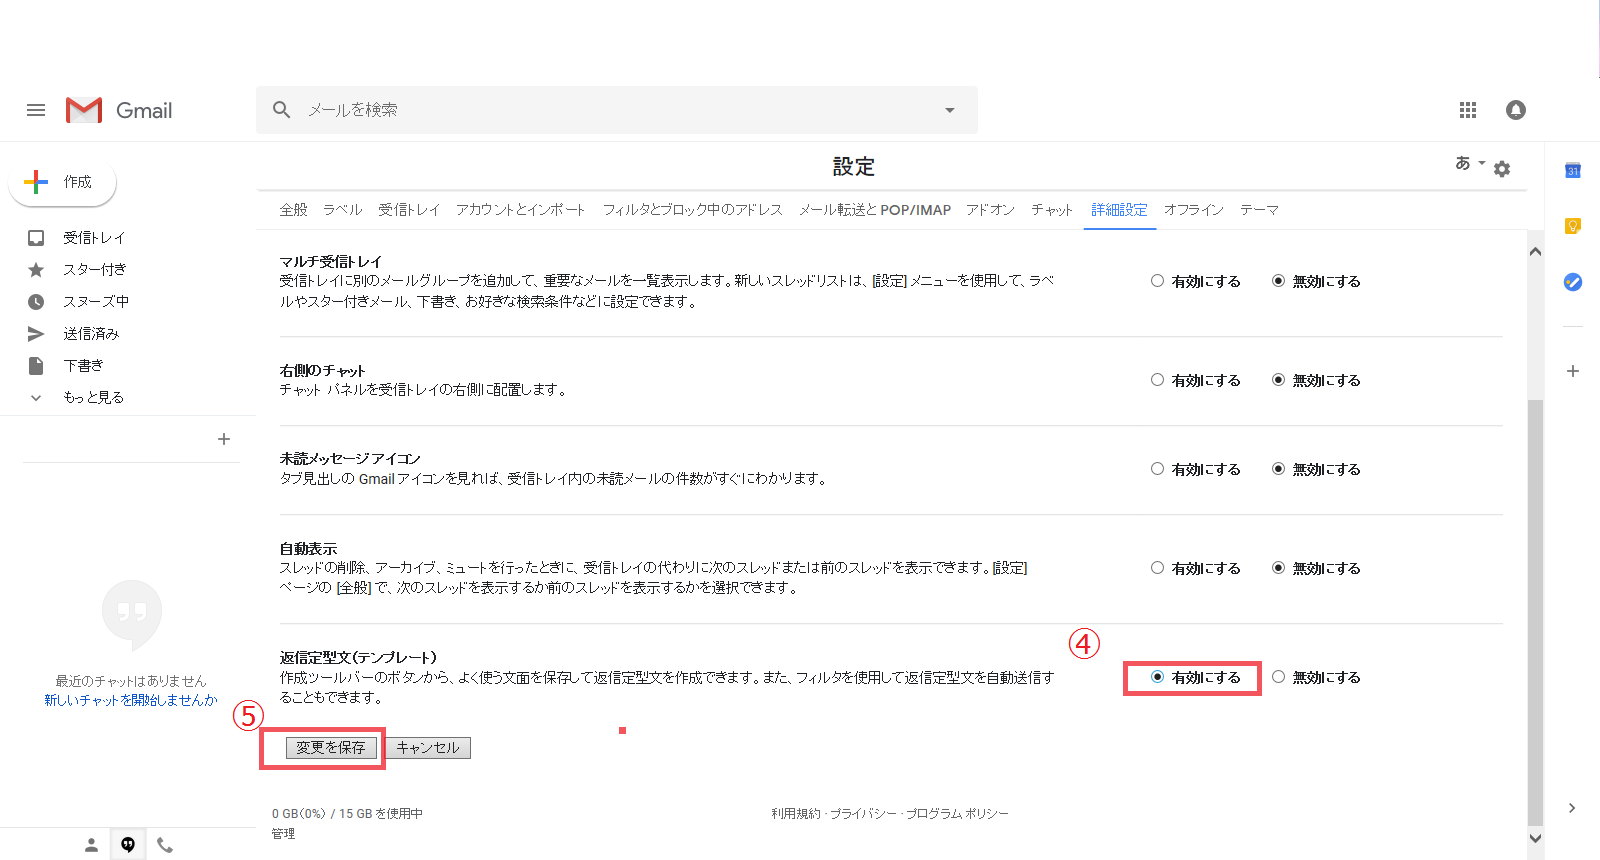Open the 利用規約 link

point(796,814)
